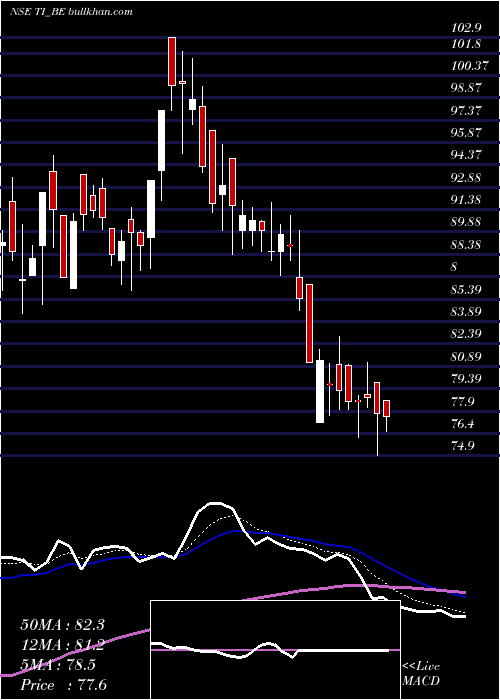The image size is (500, 700).
Task: Click the 89.88 price label
Action: click(x=467, y=222)
